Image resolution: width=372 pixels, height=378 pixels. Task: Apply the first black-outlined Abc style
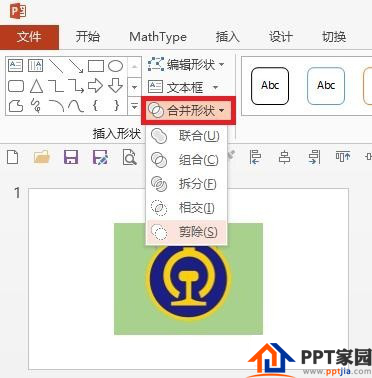click(x=270, y=86)
